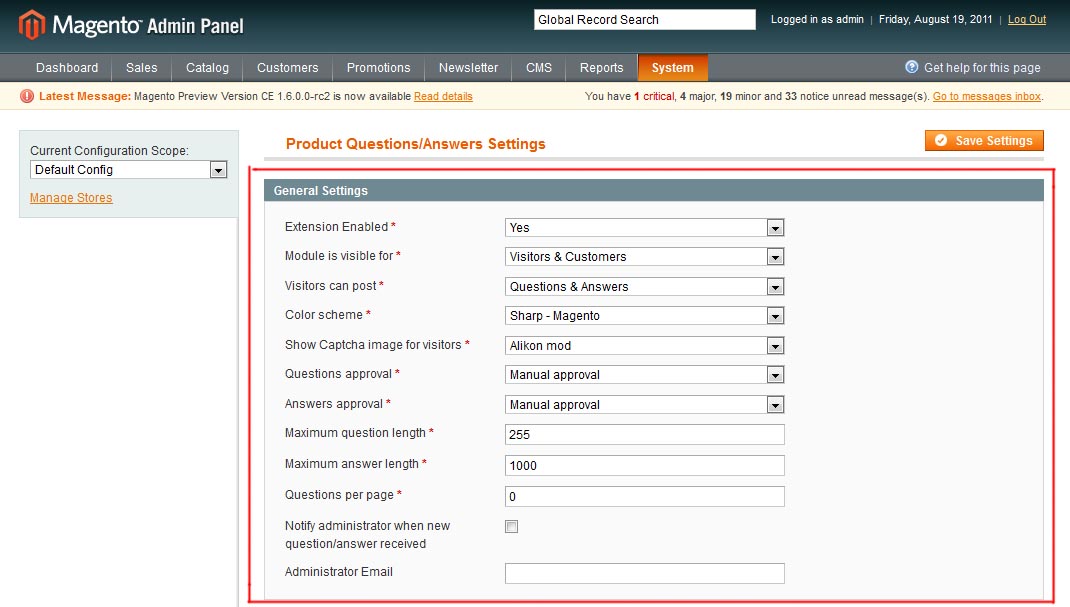Click Get help for this page
The height and width of the screenshot is (607, 1070).
pyautogui.click(x=982, y=68)
